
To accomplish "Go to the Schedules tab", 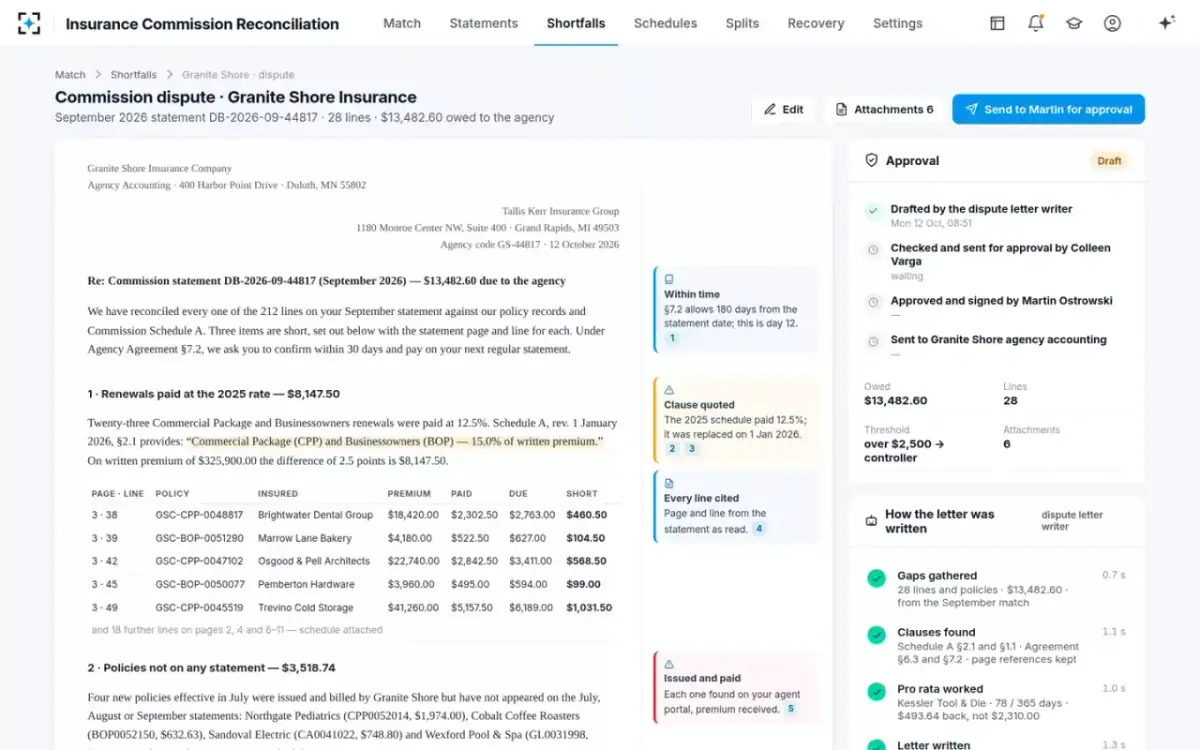I will 665,23.
